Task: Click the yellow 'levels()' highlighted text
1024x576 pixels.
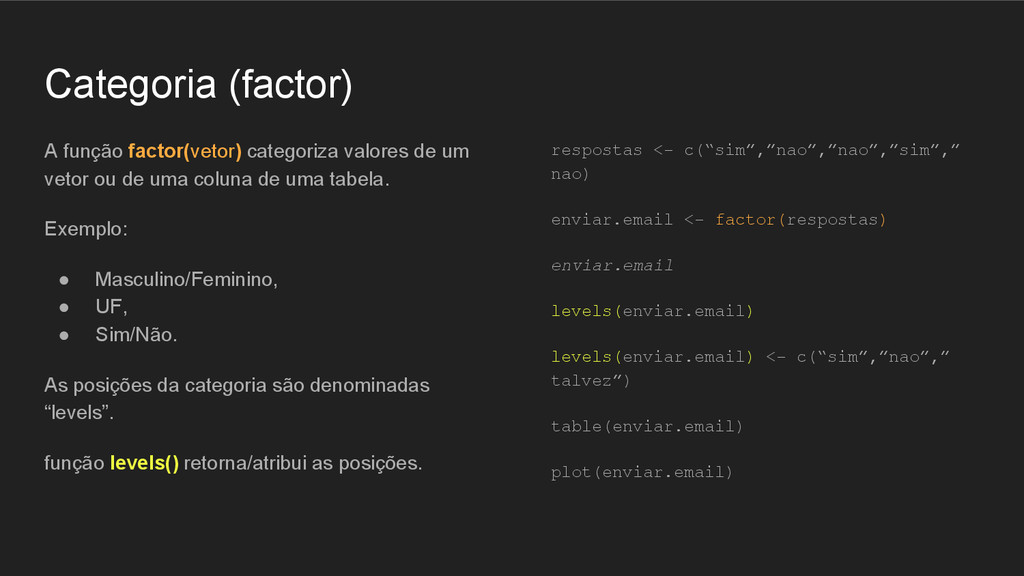Action: [144, 463]
